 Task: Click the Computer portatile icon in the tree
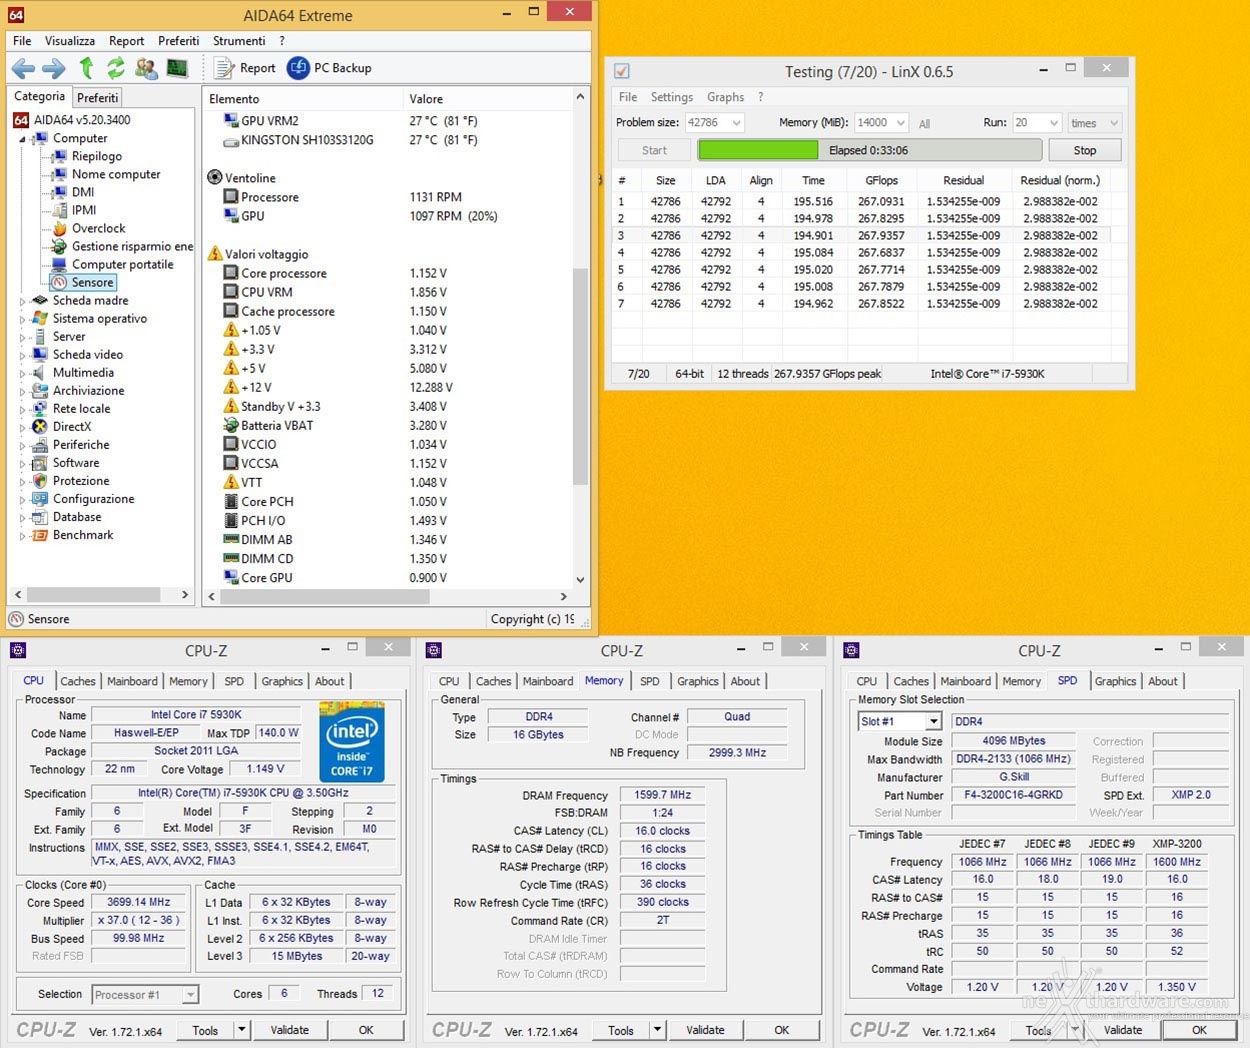[60, 264]
